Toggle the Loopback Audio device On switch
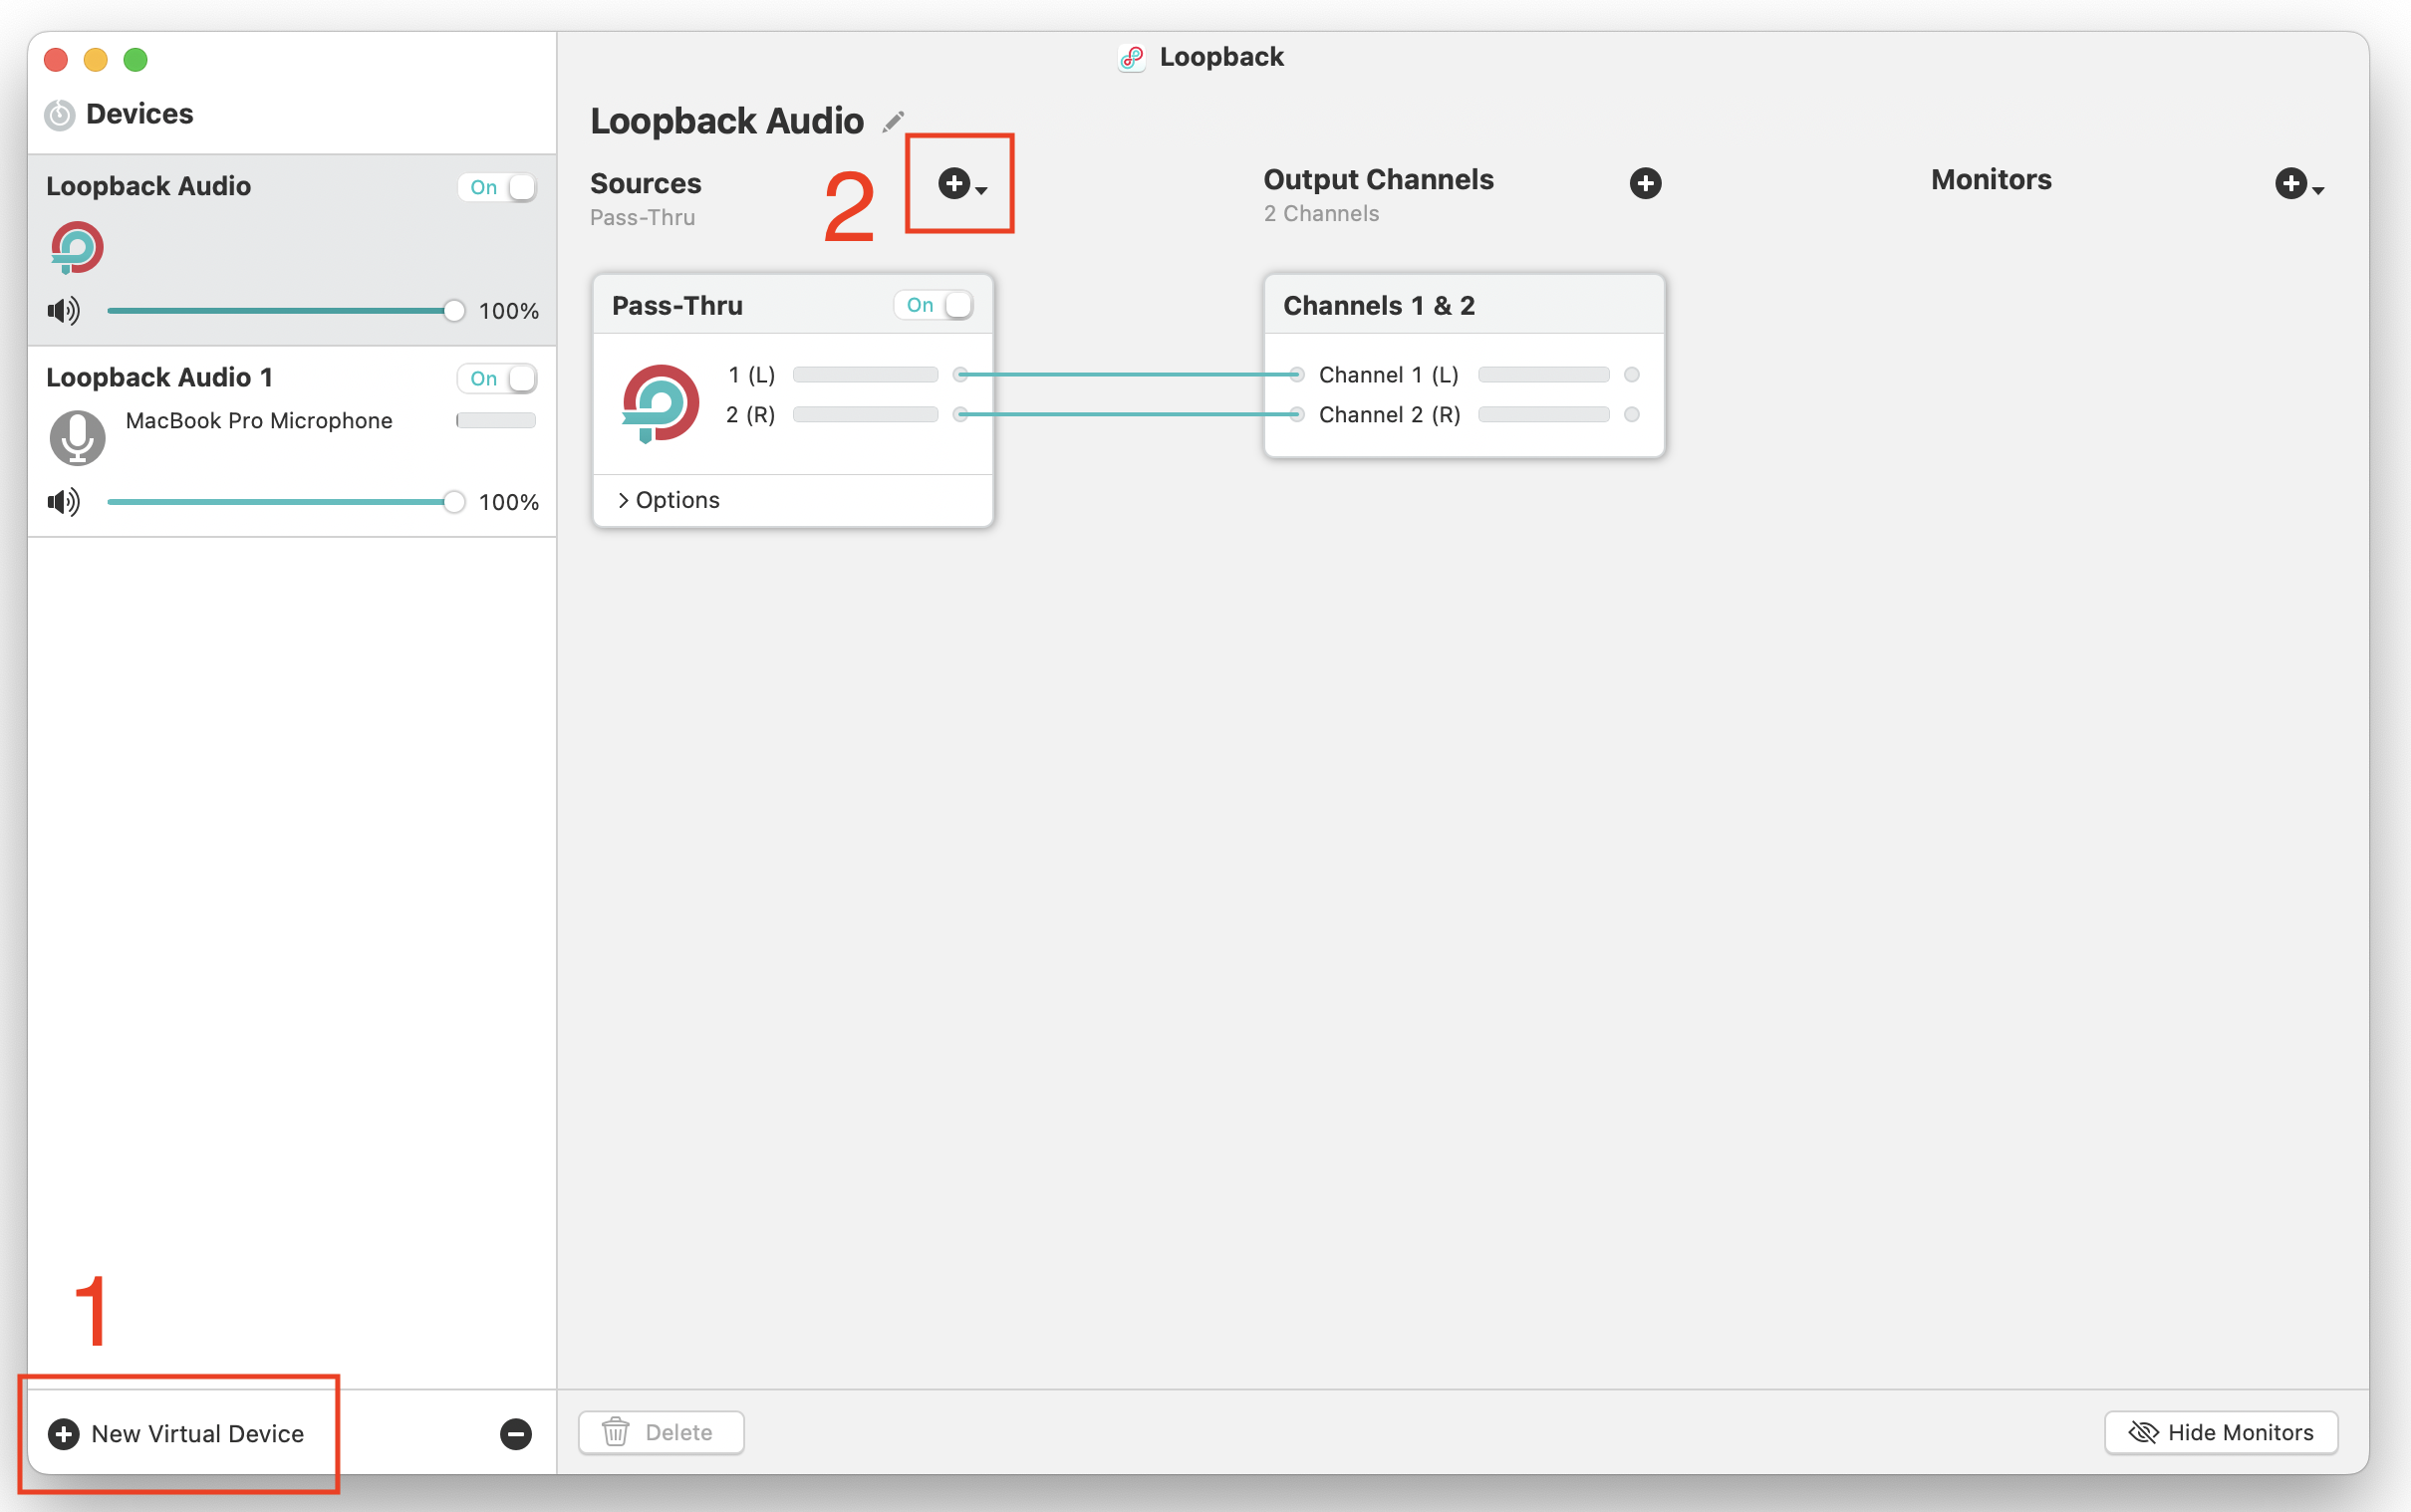 (x=498, y=187)
